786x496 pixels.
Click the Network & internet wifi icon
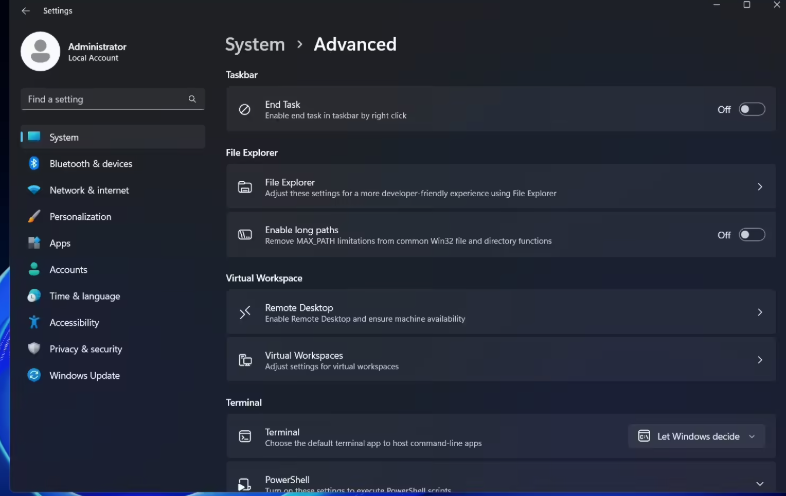click(x=34, y=190)
